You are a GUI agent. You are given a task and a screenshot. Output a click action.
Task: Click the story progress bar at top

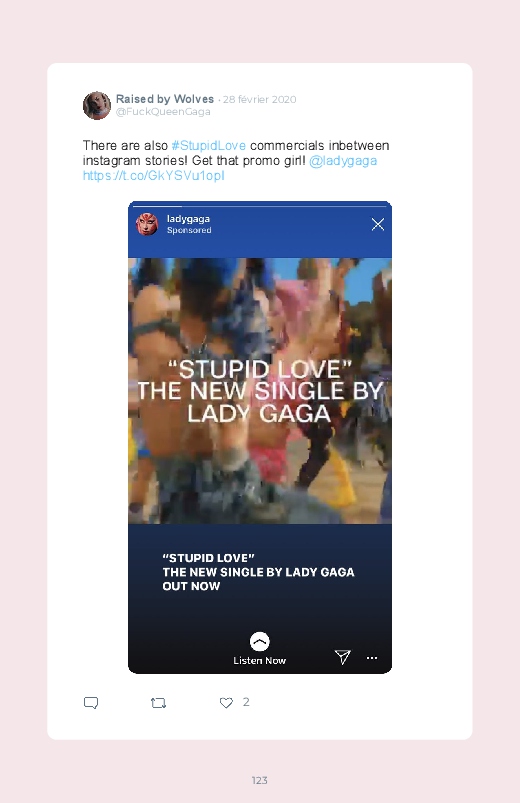tap(260, 206)
